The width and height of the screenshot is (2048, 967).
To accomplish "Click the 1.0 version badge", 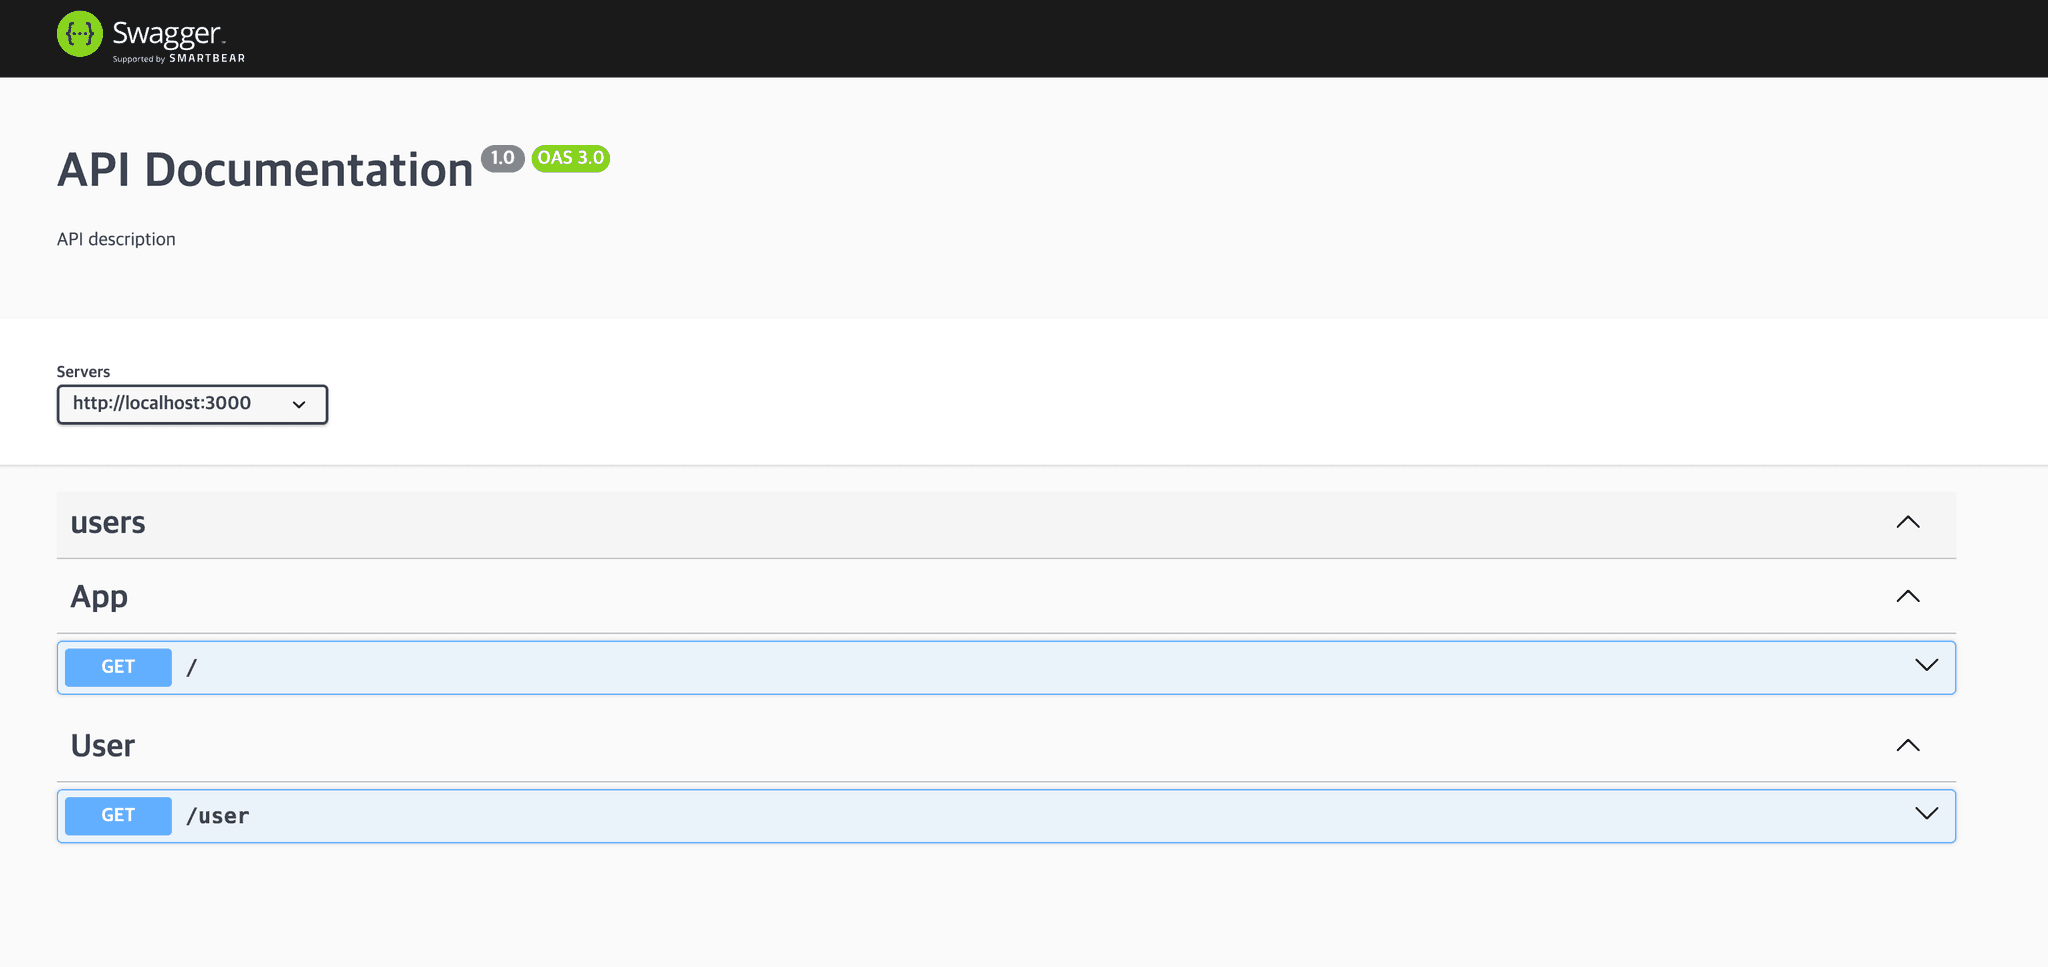I will [502, 158].
